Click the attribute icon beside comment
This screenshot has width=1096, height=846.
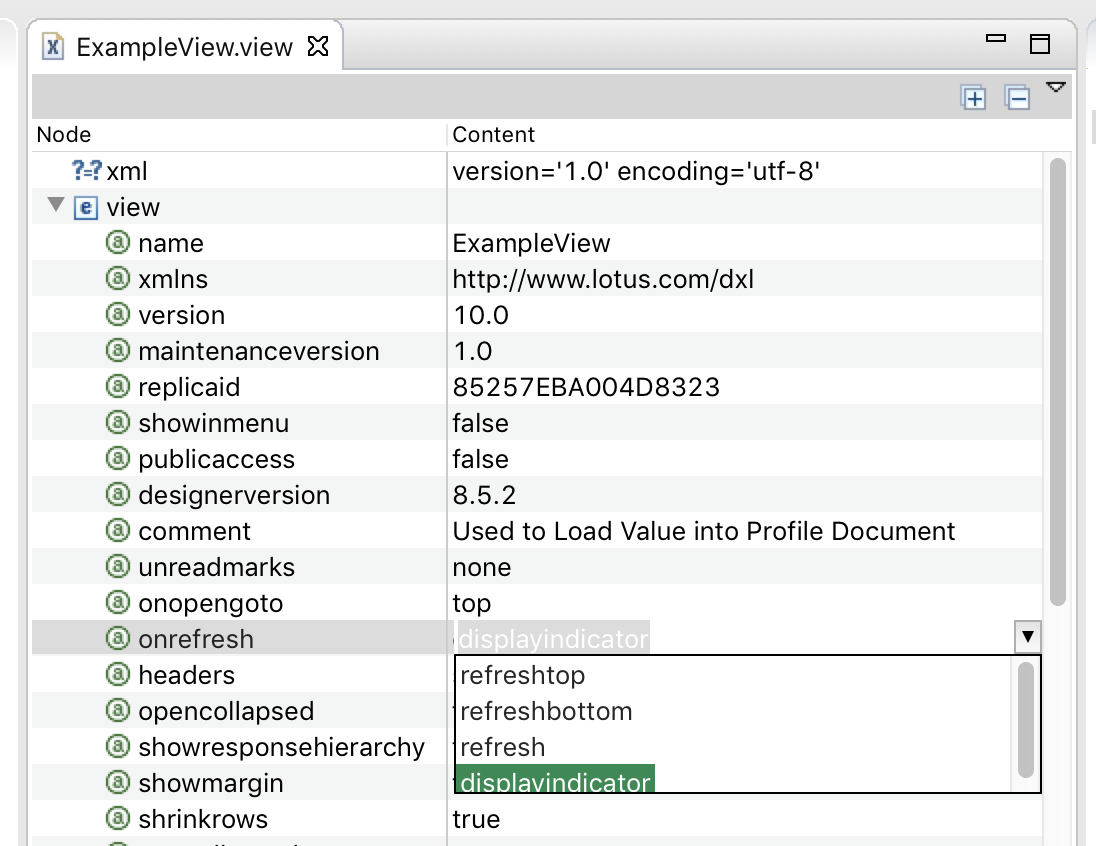click(x=118, y=531)
